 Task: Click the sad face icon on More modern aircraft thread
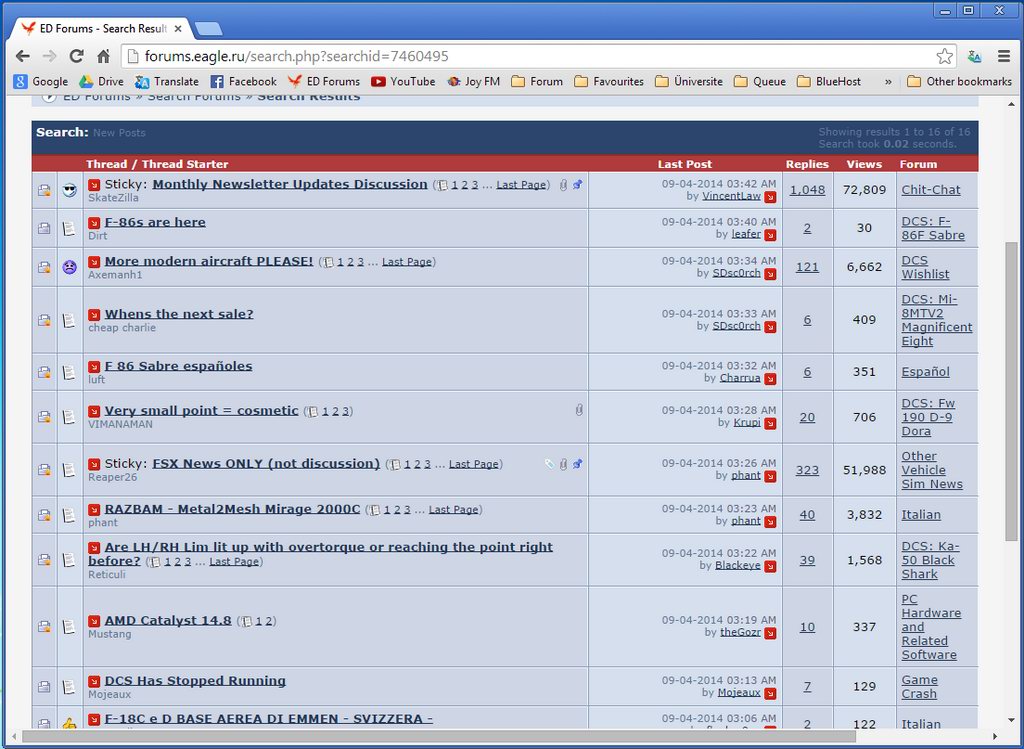70,267
